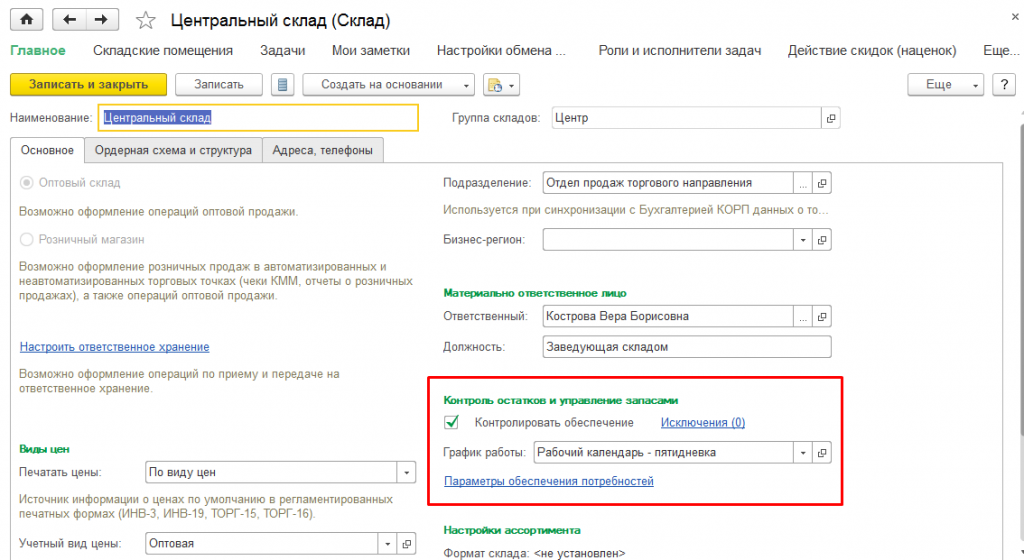Screen dimensions: 1024x560
Task: Select the Розничный магазин radio button
Action: (26, 240)
